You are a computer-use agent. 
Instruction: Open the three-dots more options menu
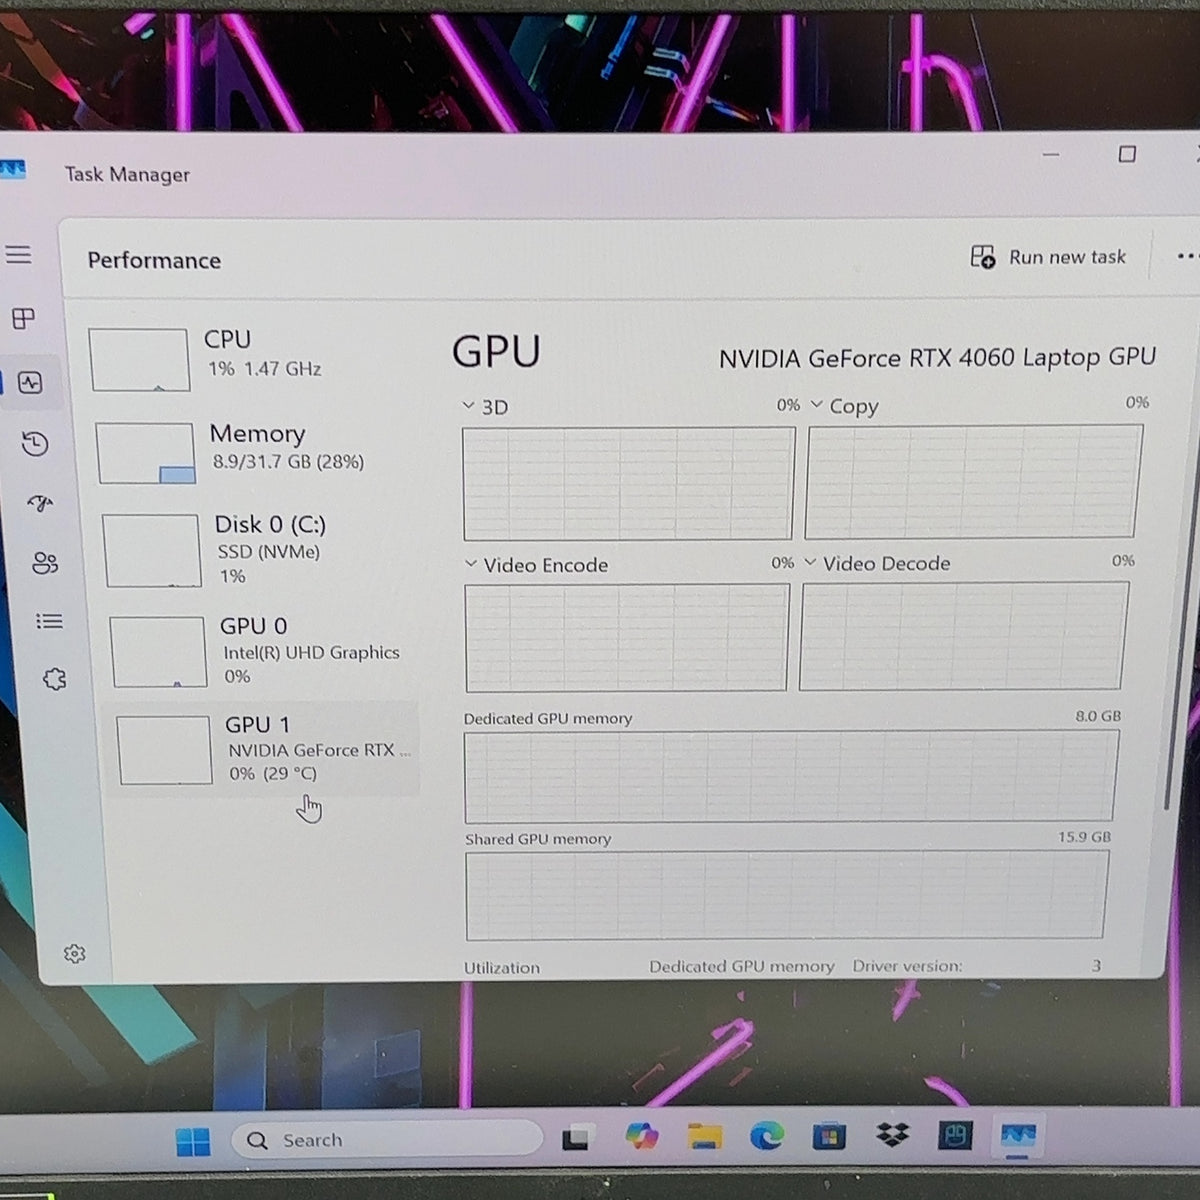click(x=1187, y=256)
